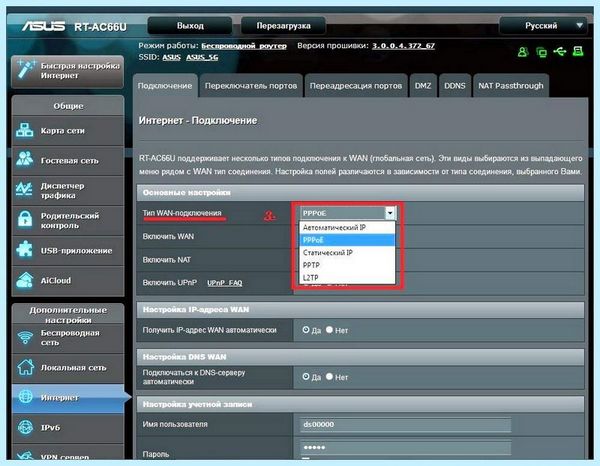Viewport: 600px width, 466px height.
Task: Choose PPTP from the dropdown list
Action: tap(347, 265)
